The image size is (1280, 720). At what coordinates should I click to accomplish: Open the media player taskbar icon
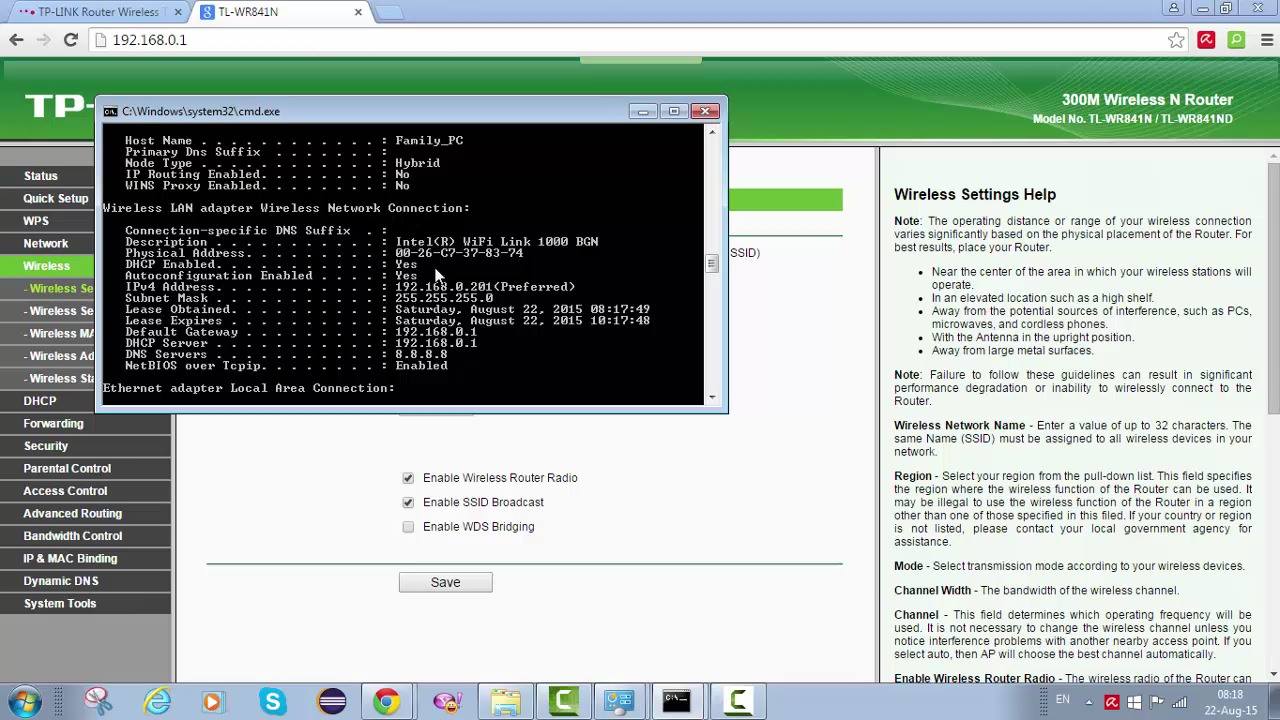tap(212, 701)
